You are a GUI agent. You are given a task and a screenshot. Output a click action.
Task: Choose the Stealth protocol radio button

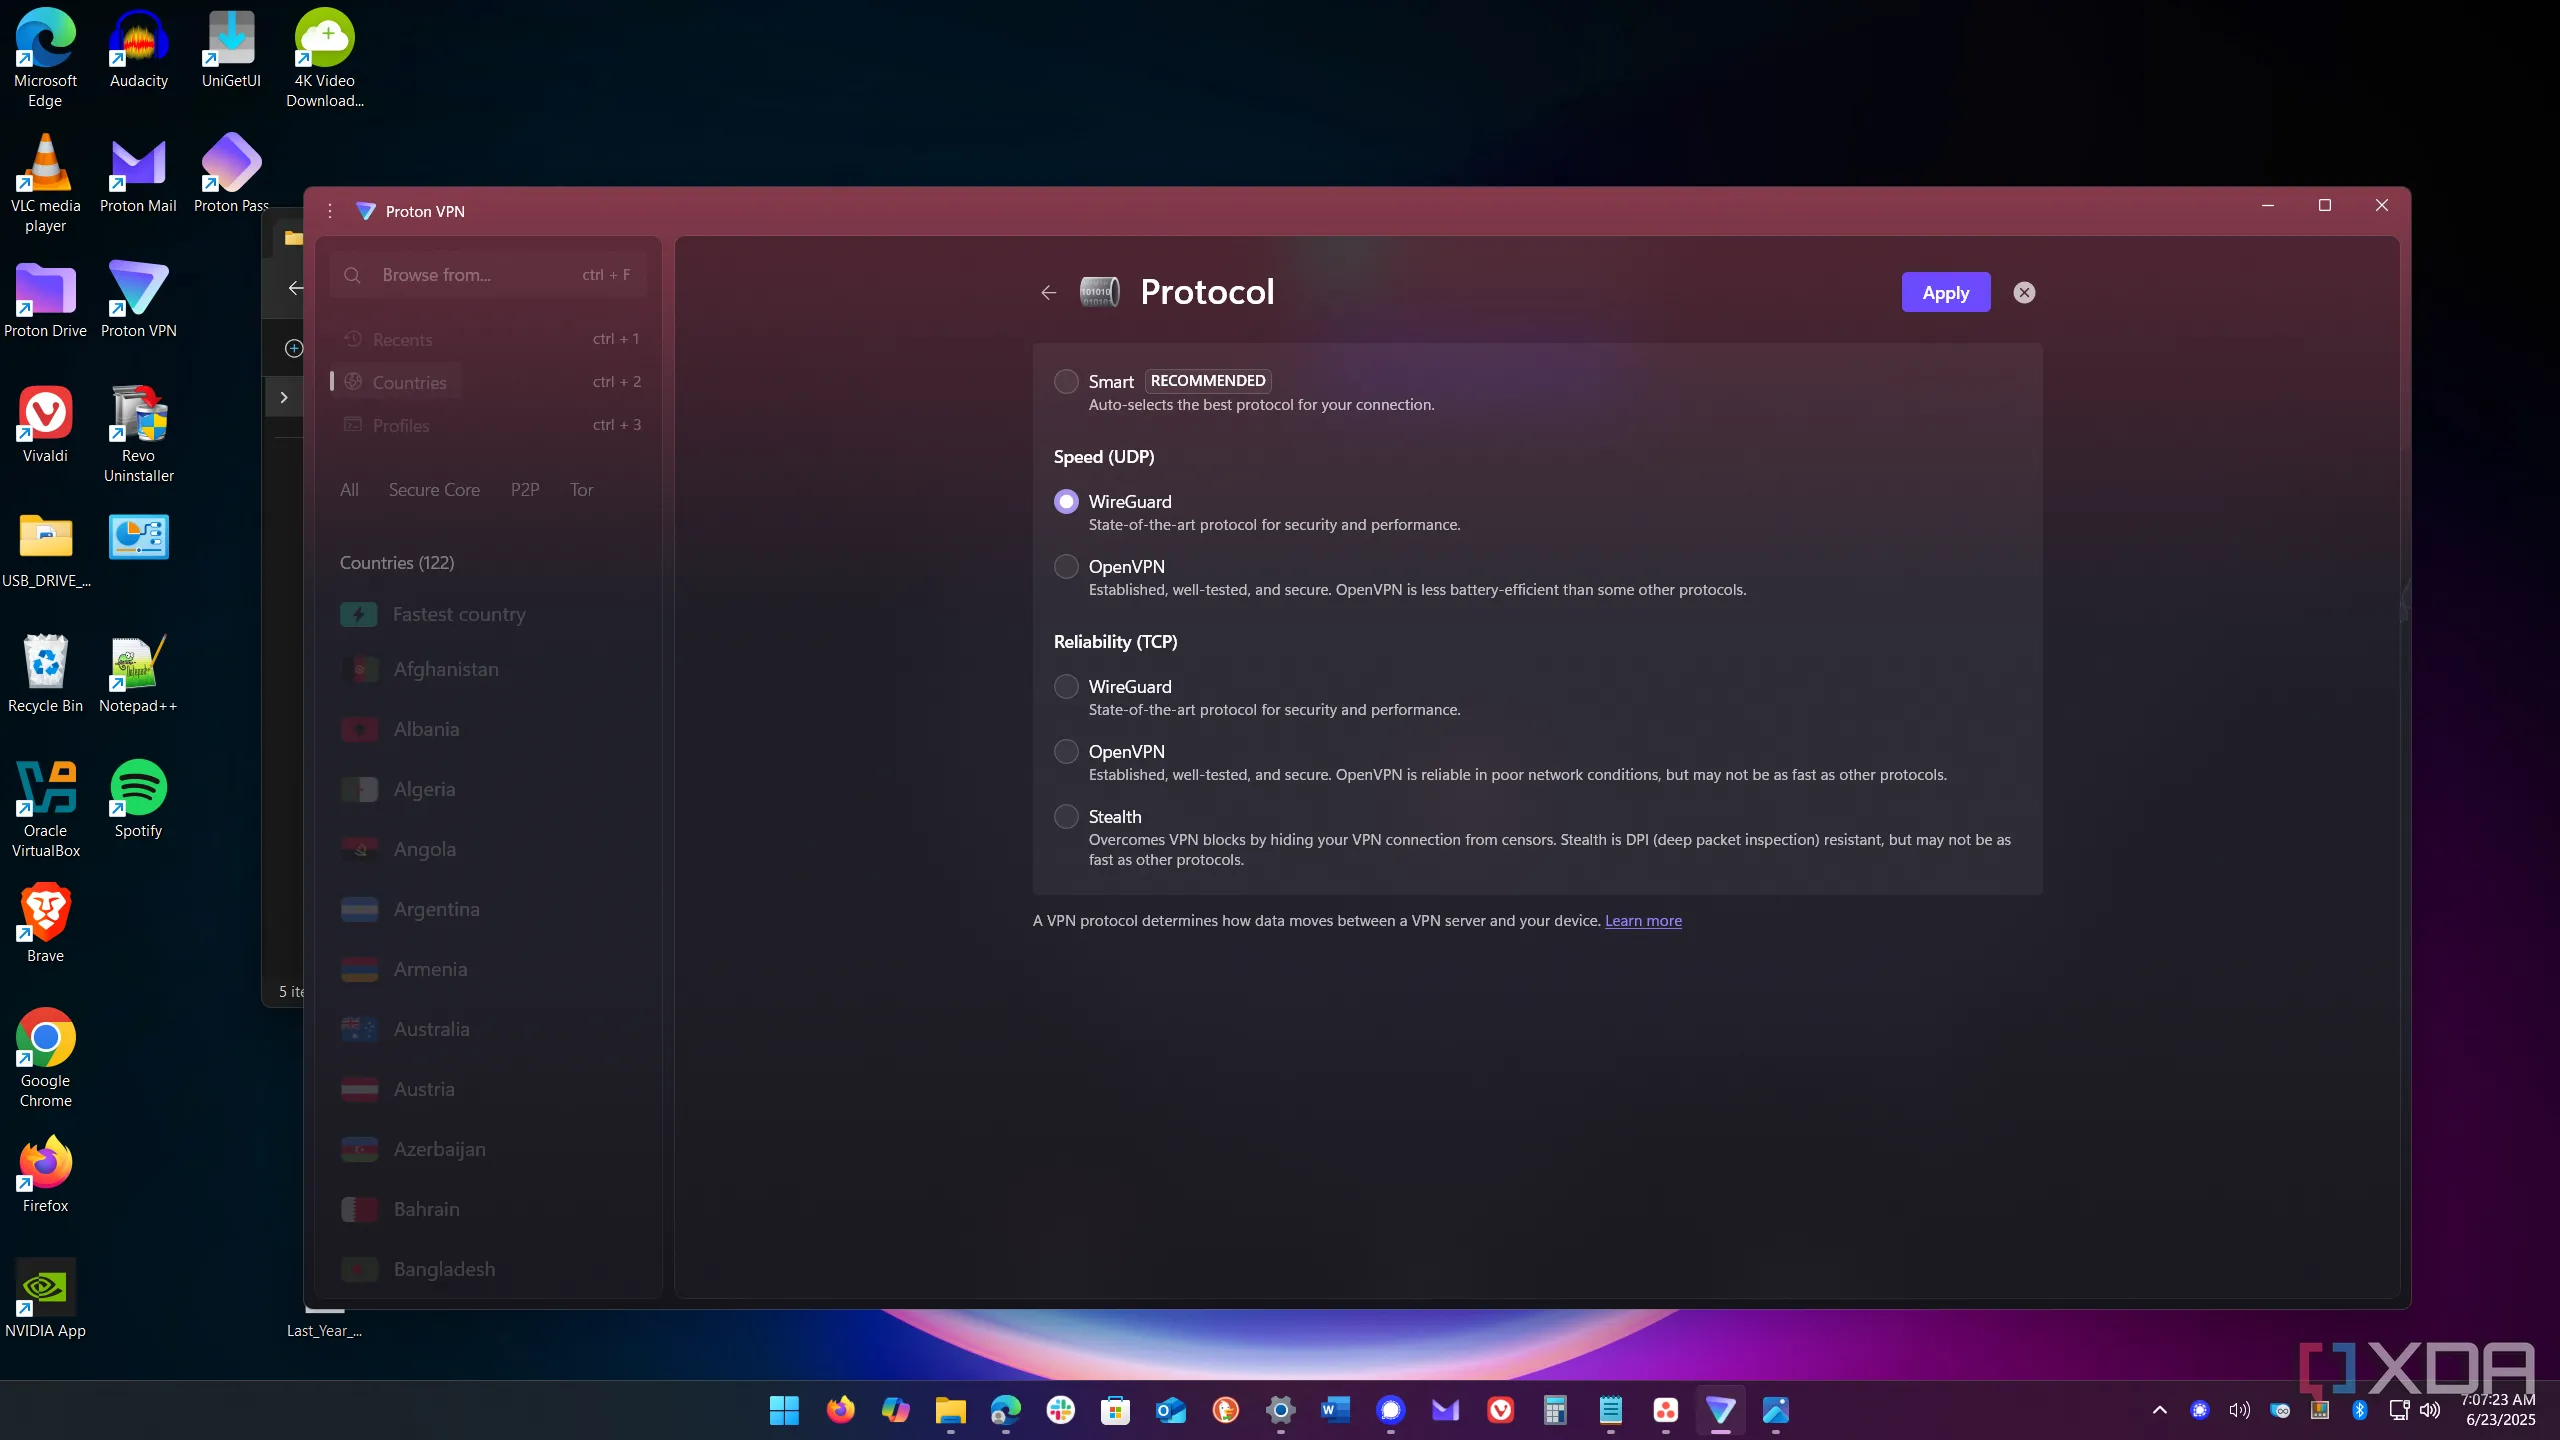[1066, 816]
